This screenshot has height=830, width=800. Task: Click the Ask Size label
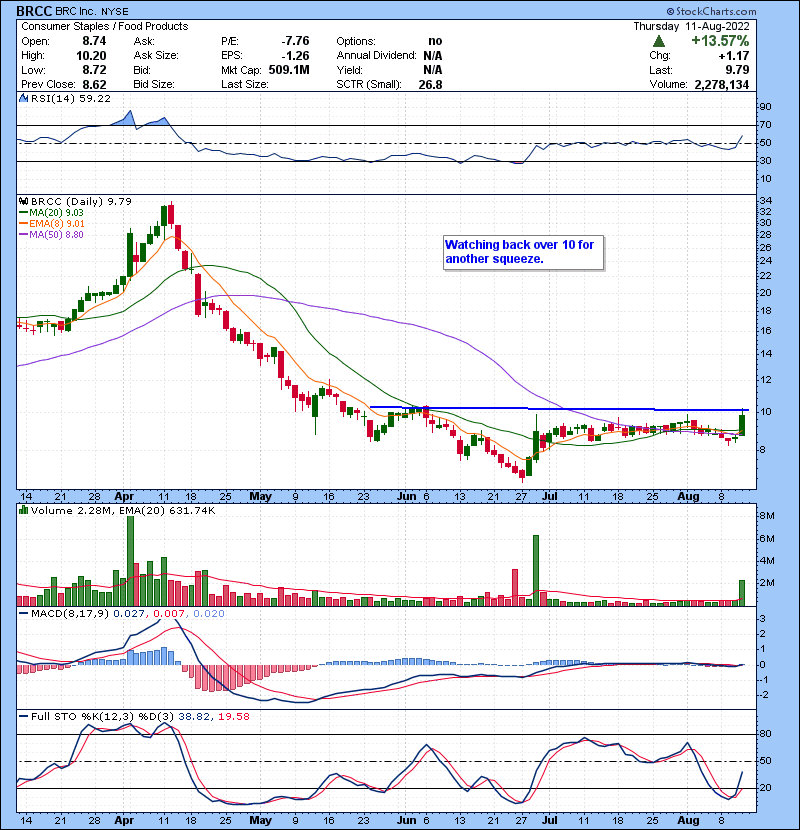pyautogui.click(x=156, y=56)
